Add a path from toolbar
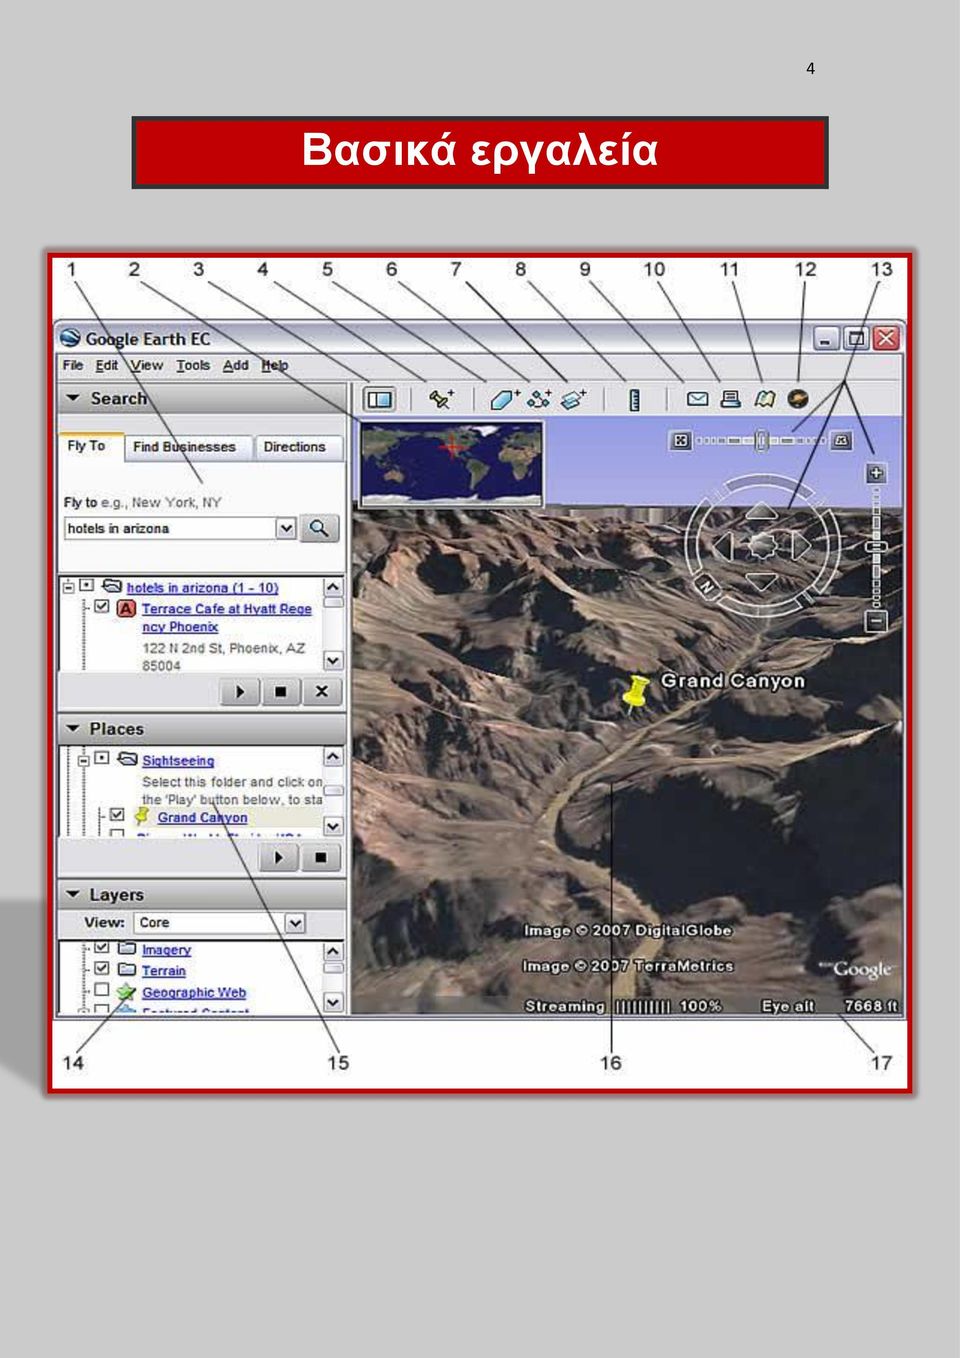The image size is (960, 1358). 540,399
